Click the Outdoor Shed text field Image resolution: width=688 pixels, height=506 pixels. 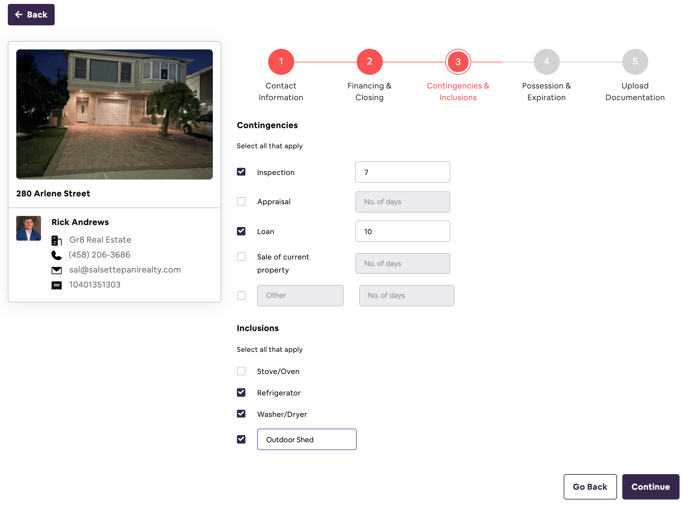point(307,439)
